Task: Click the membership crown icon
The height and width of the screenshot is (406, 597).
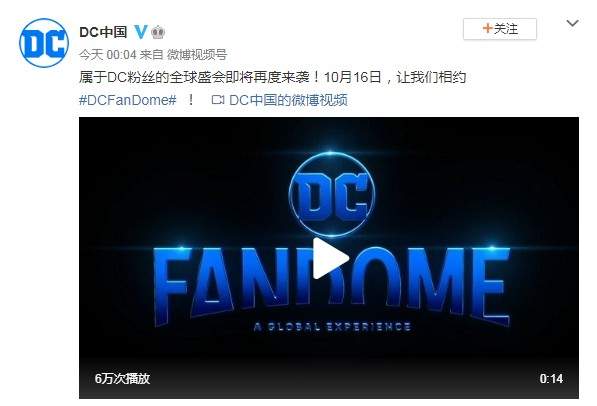Action: pyautogui.click(x=158, y=32)
